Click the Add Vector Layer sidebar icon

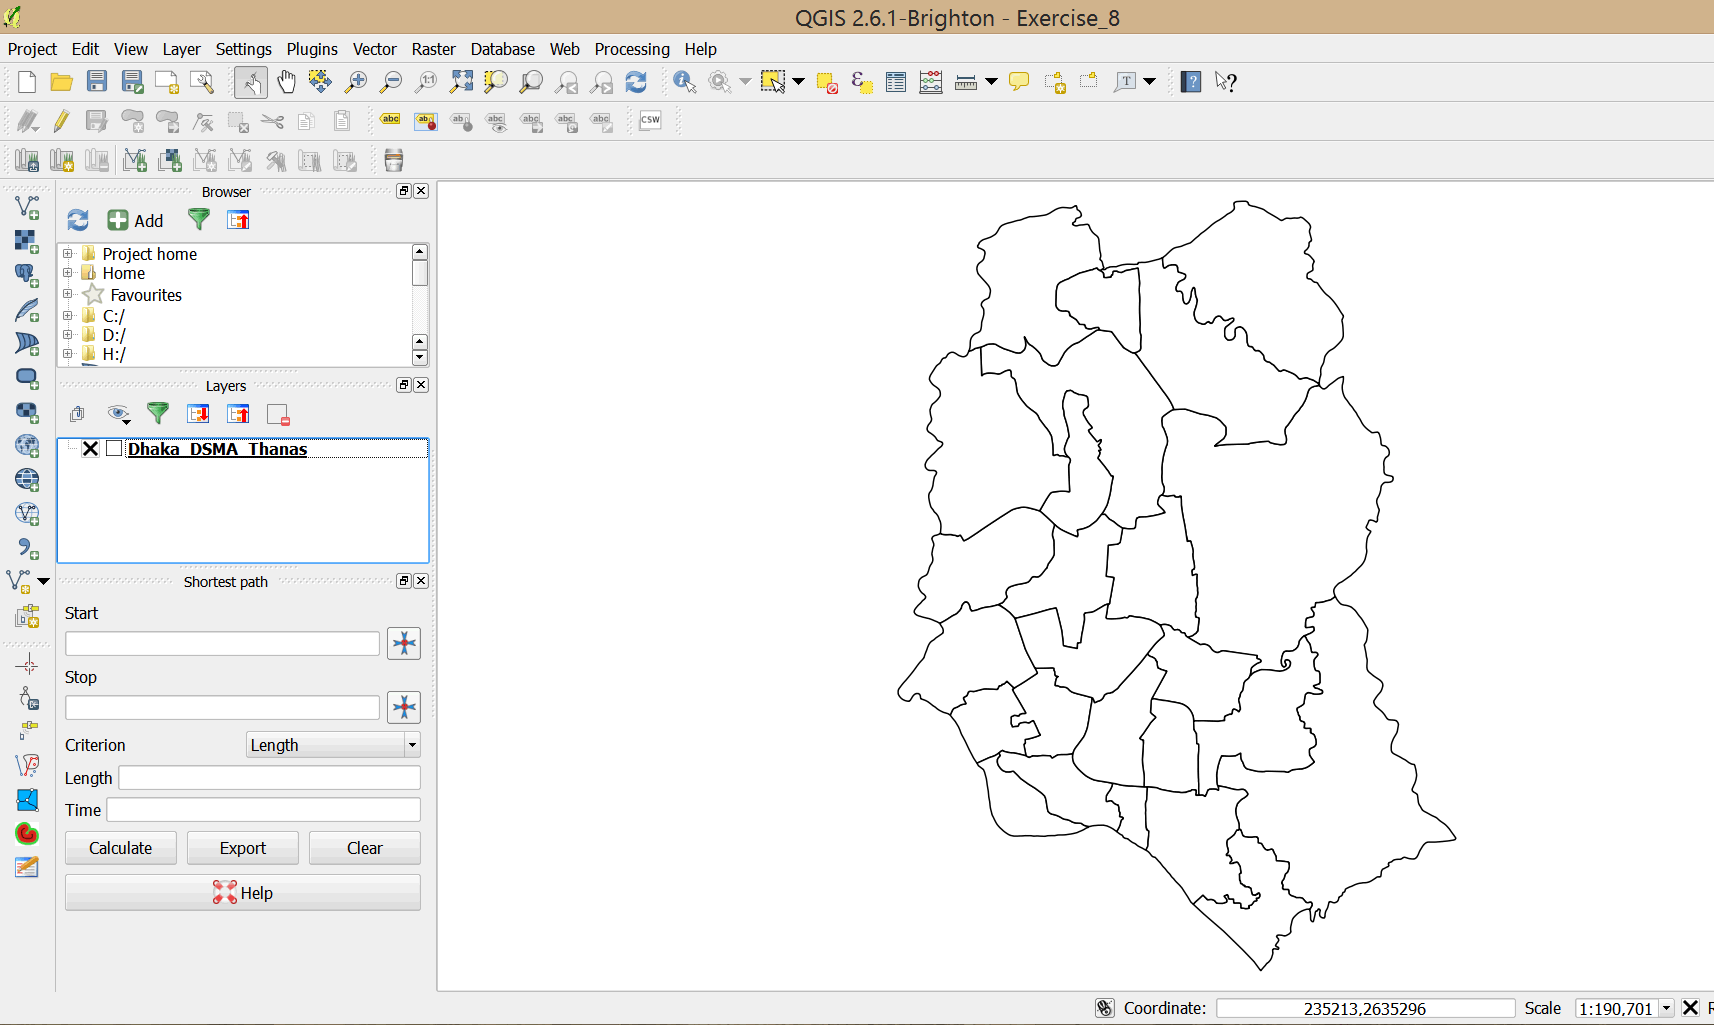(27, 207)
